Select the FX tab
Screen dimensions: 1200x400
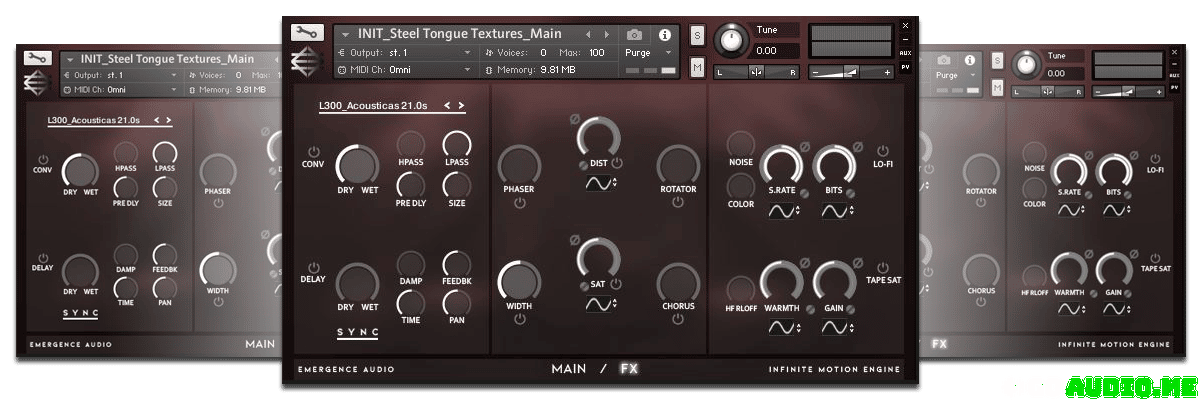pos(629,368)
